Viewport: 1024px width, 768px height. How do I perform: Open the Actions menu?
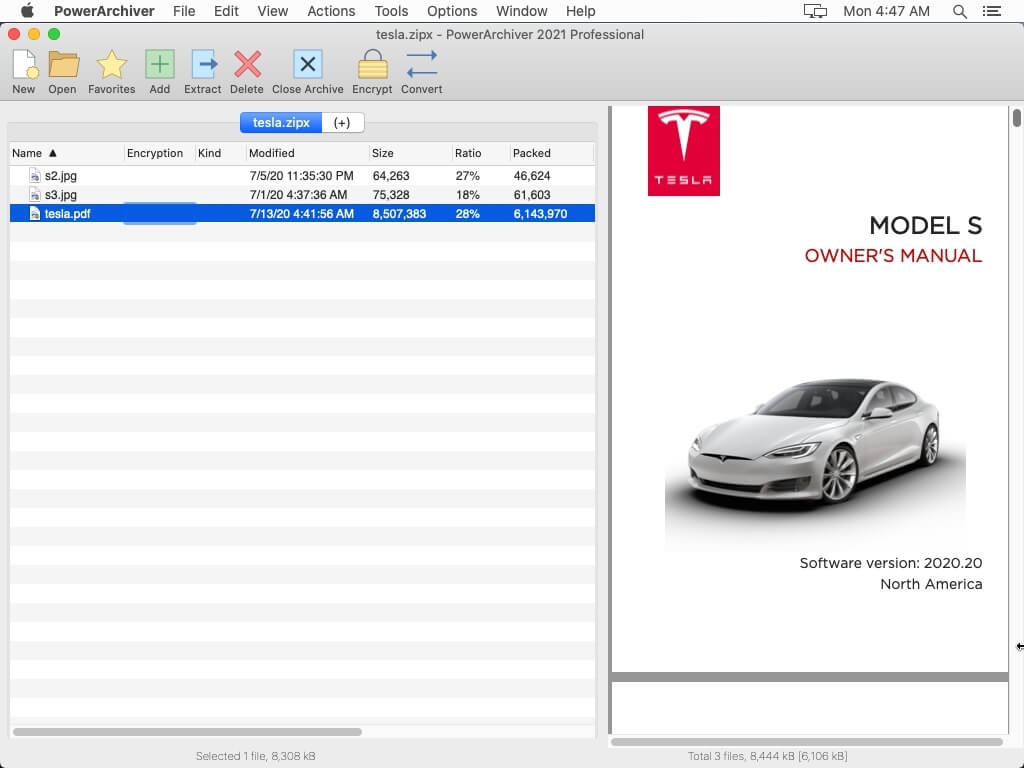point(331,11)
